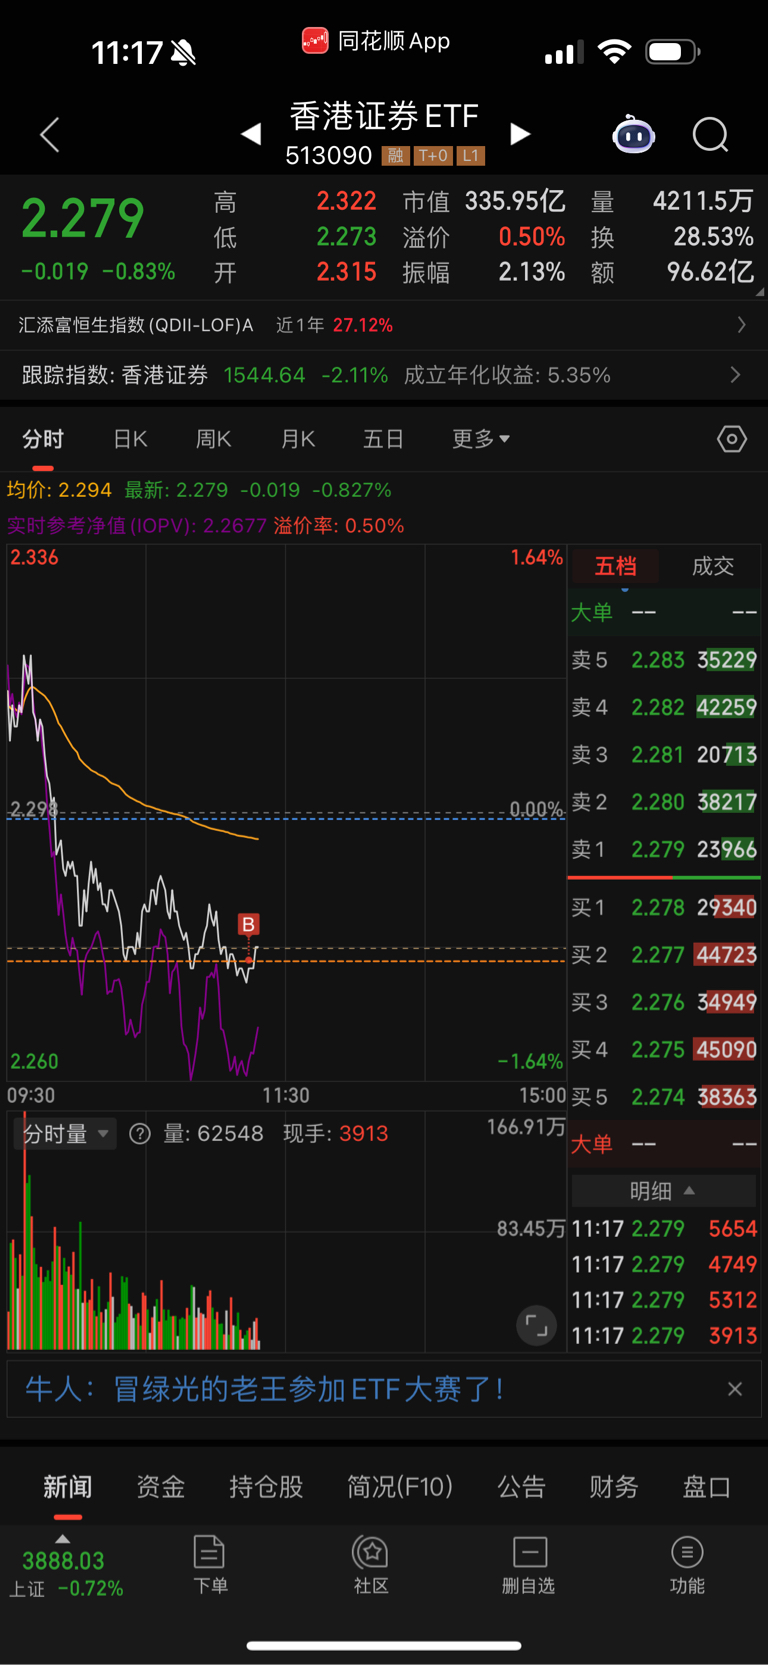Expand the quote panel corner triangle
This screenshot has height=1665, width=768.
click(x=760, y=292)
